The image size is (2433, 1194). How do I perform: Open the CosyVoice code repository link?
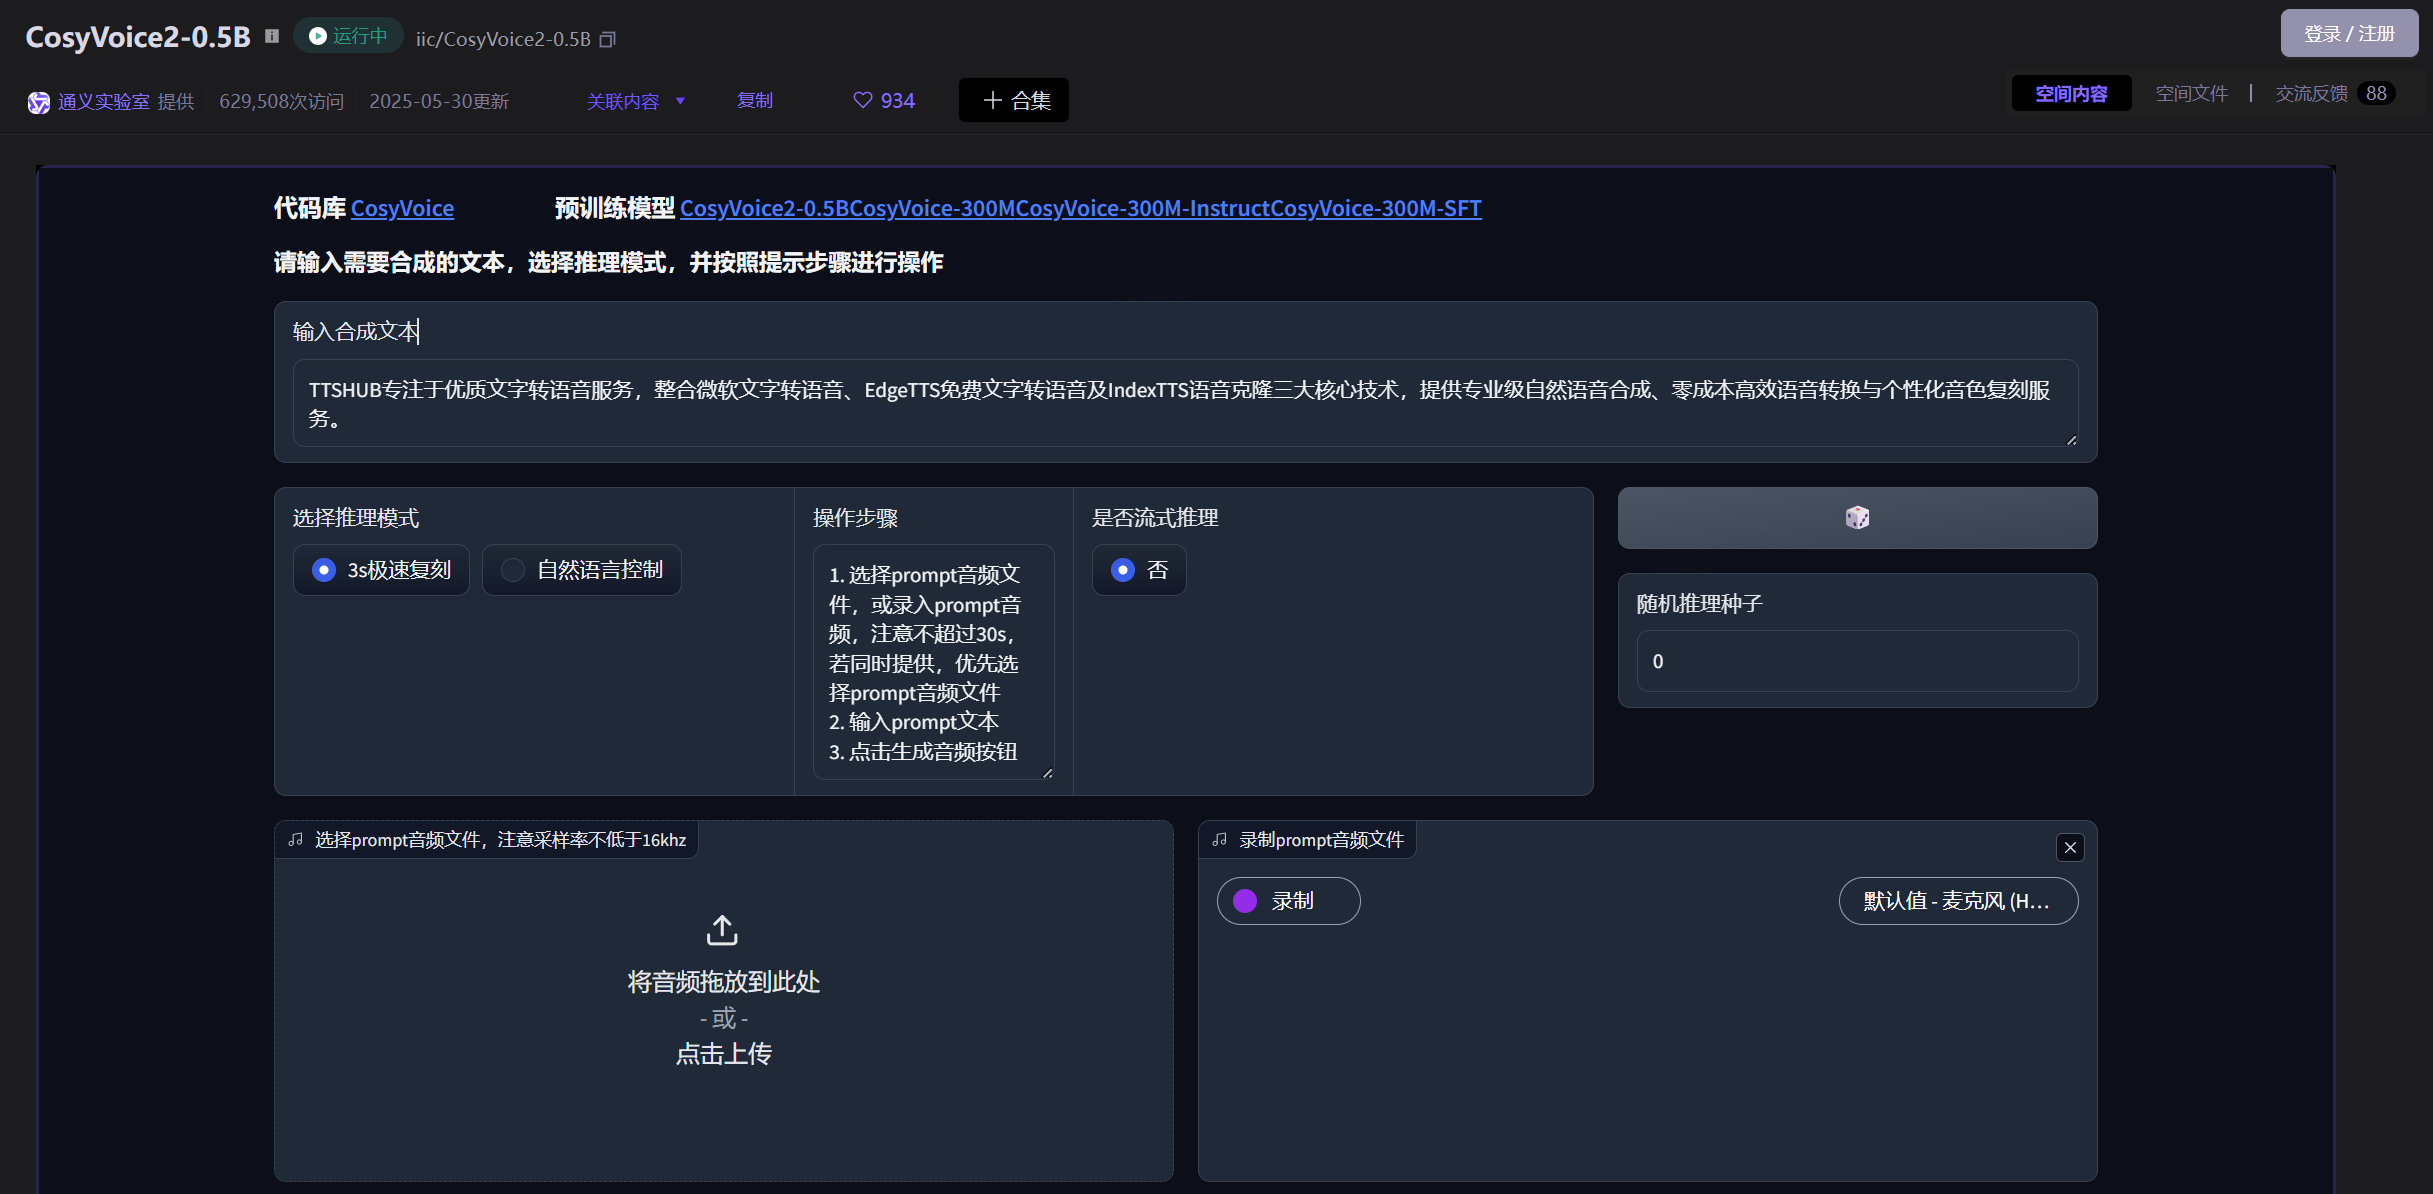pos(402,208)
